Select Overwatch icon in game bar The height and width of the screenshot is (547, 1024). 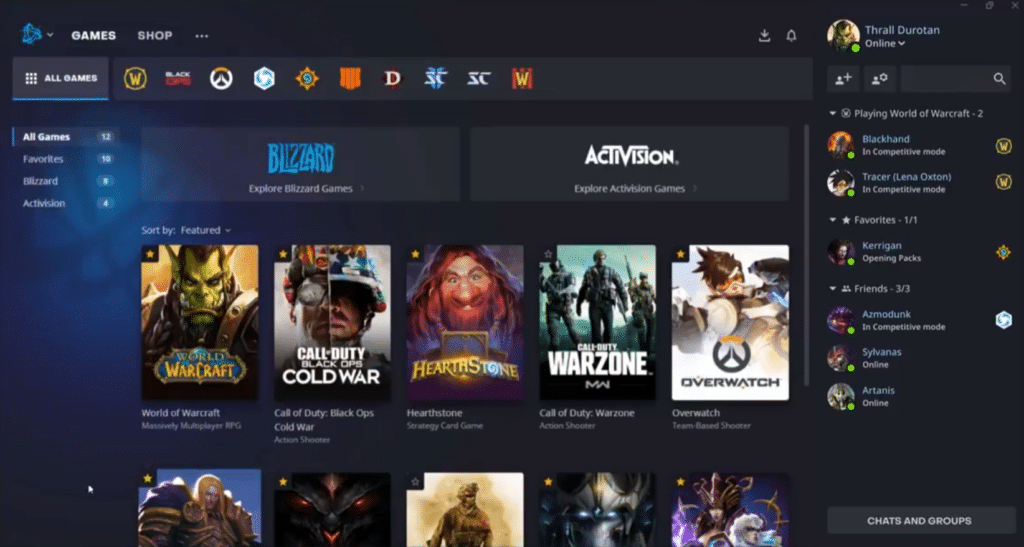[x=221, y=79]
